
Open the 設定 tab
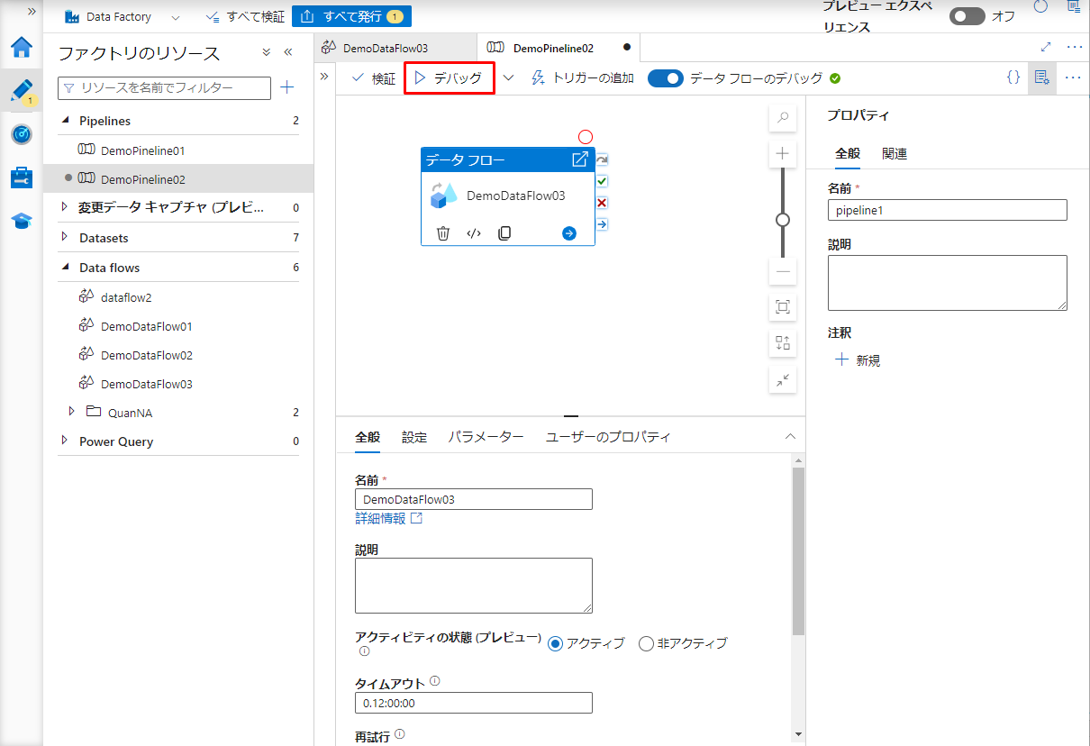point(414,437)
